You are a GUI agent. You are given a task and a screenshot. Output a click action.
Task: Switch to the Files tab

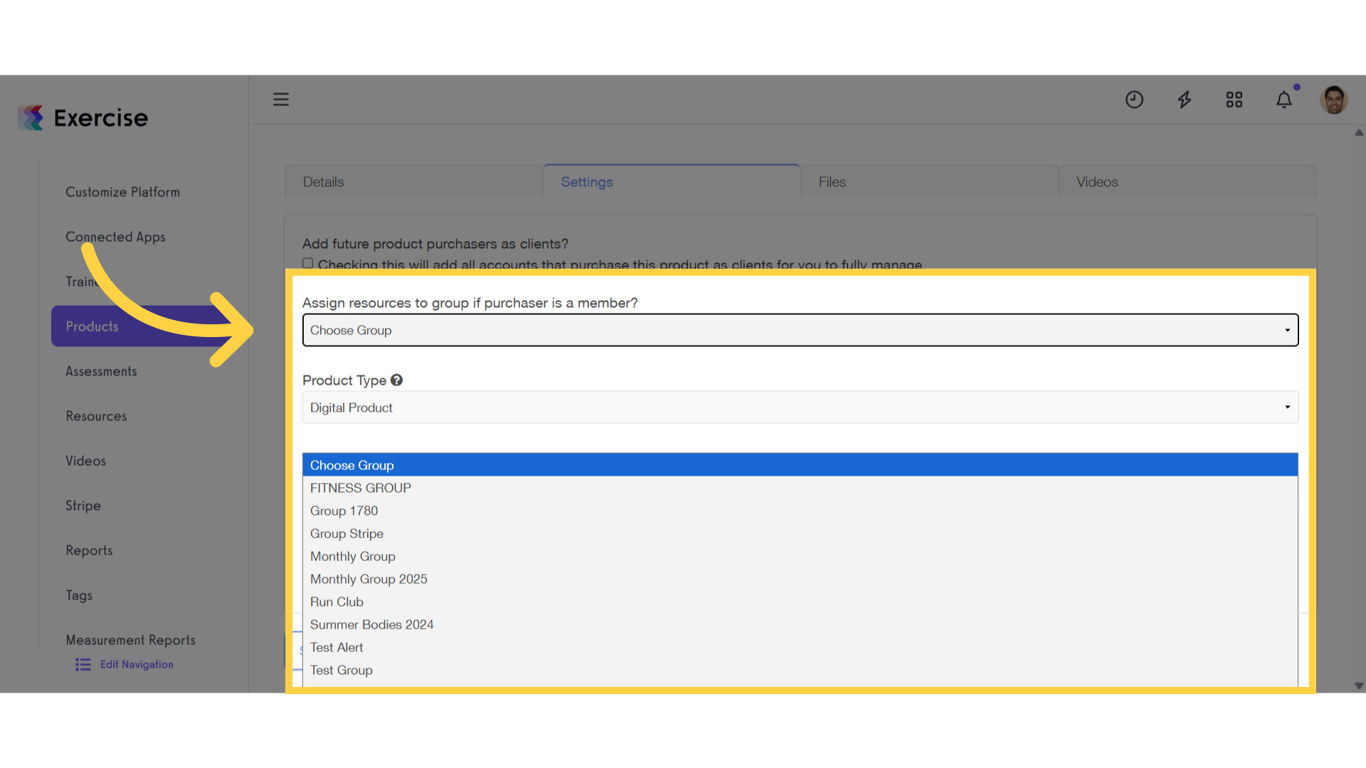click(x=832, y=181)
